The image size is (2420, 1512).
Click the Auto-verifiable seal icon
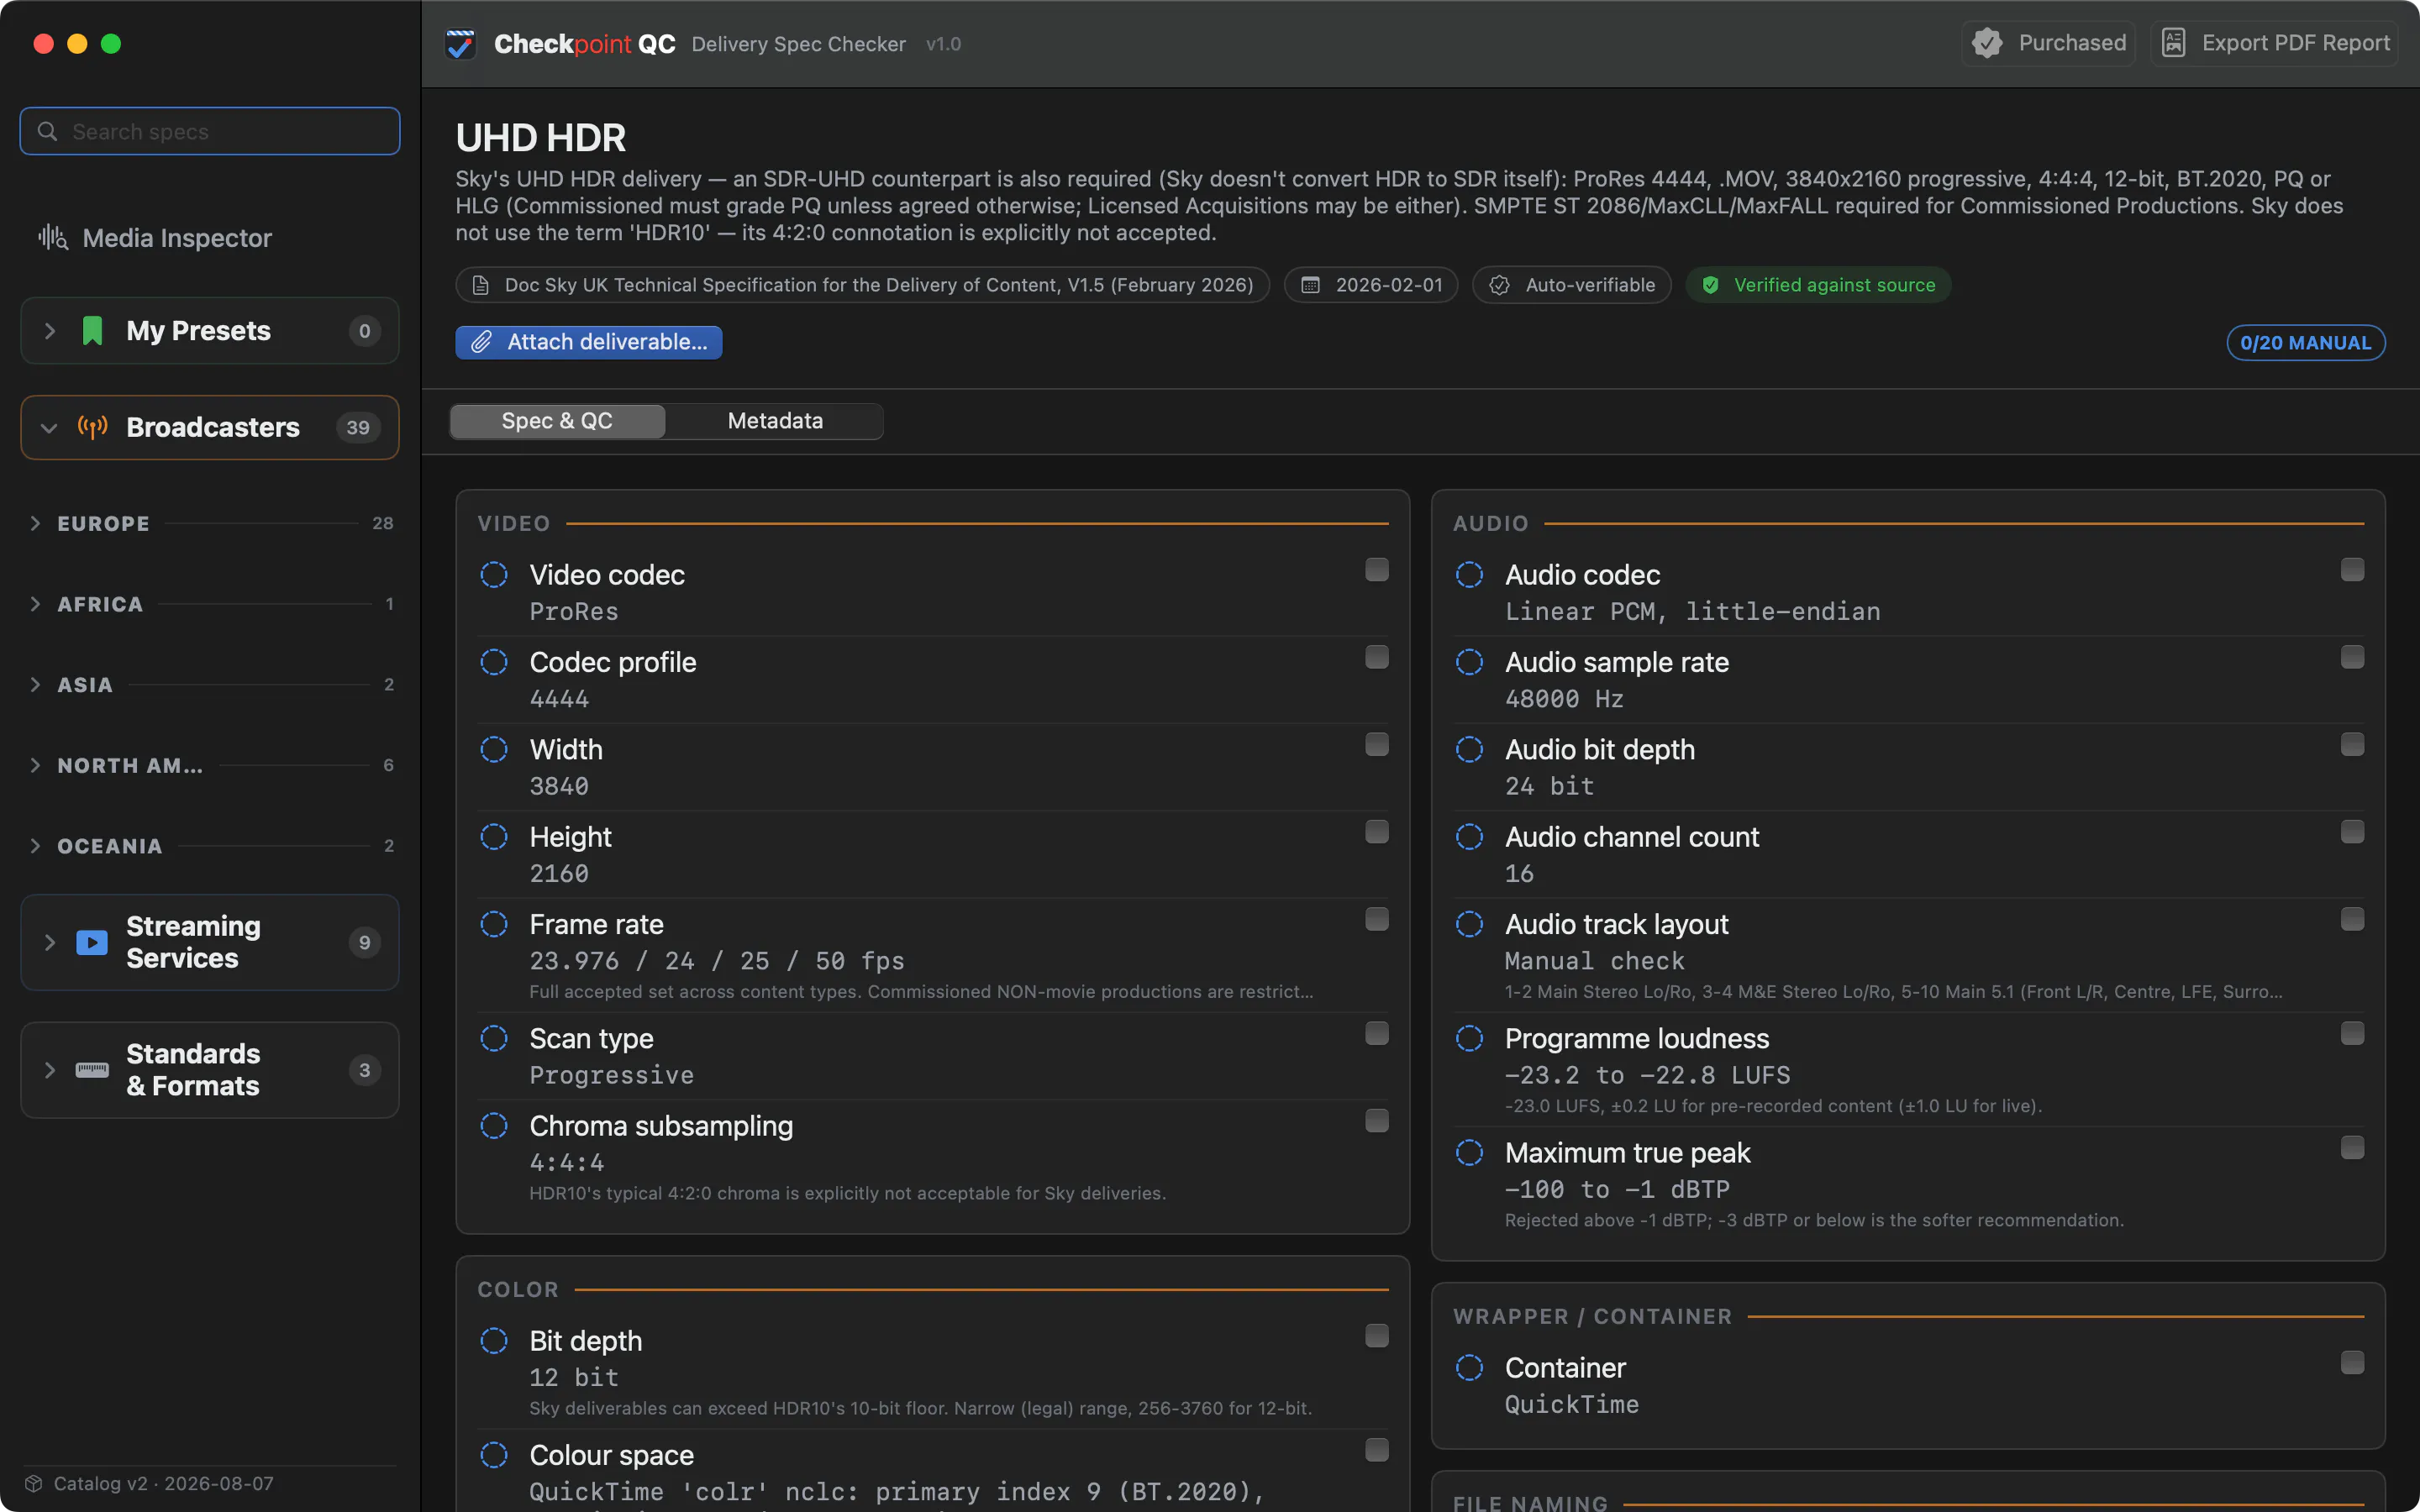pyautogui.click(x=1499, y=285)
